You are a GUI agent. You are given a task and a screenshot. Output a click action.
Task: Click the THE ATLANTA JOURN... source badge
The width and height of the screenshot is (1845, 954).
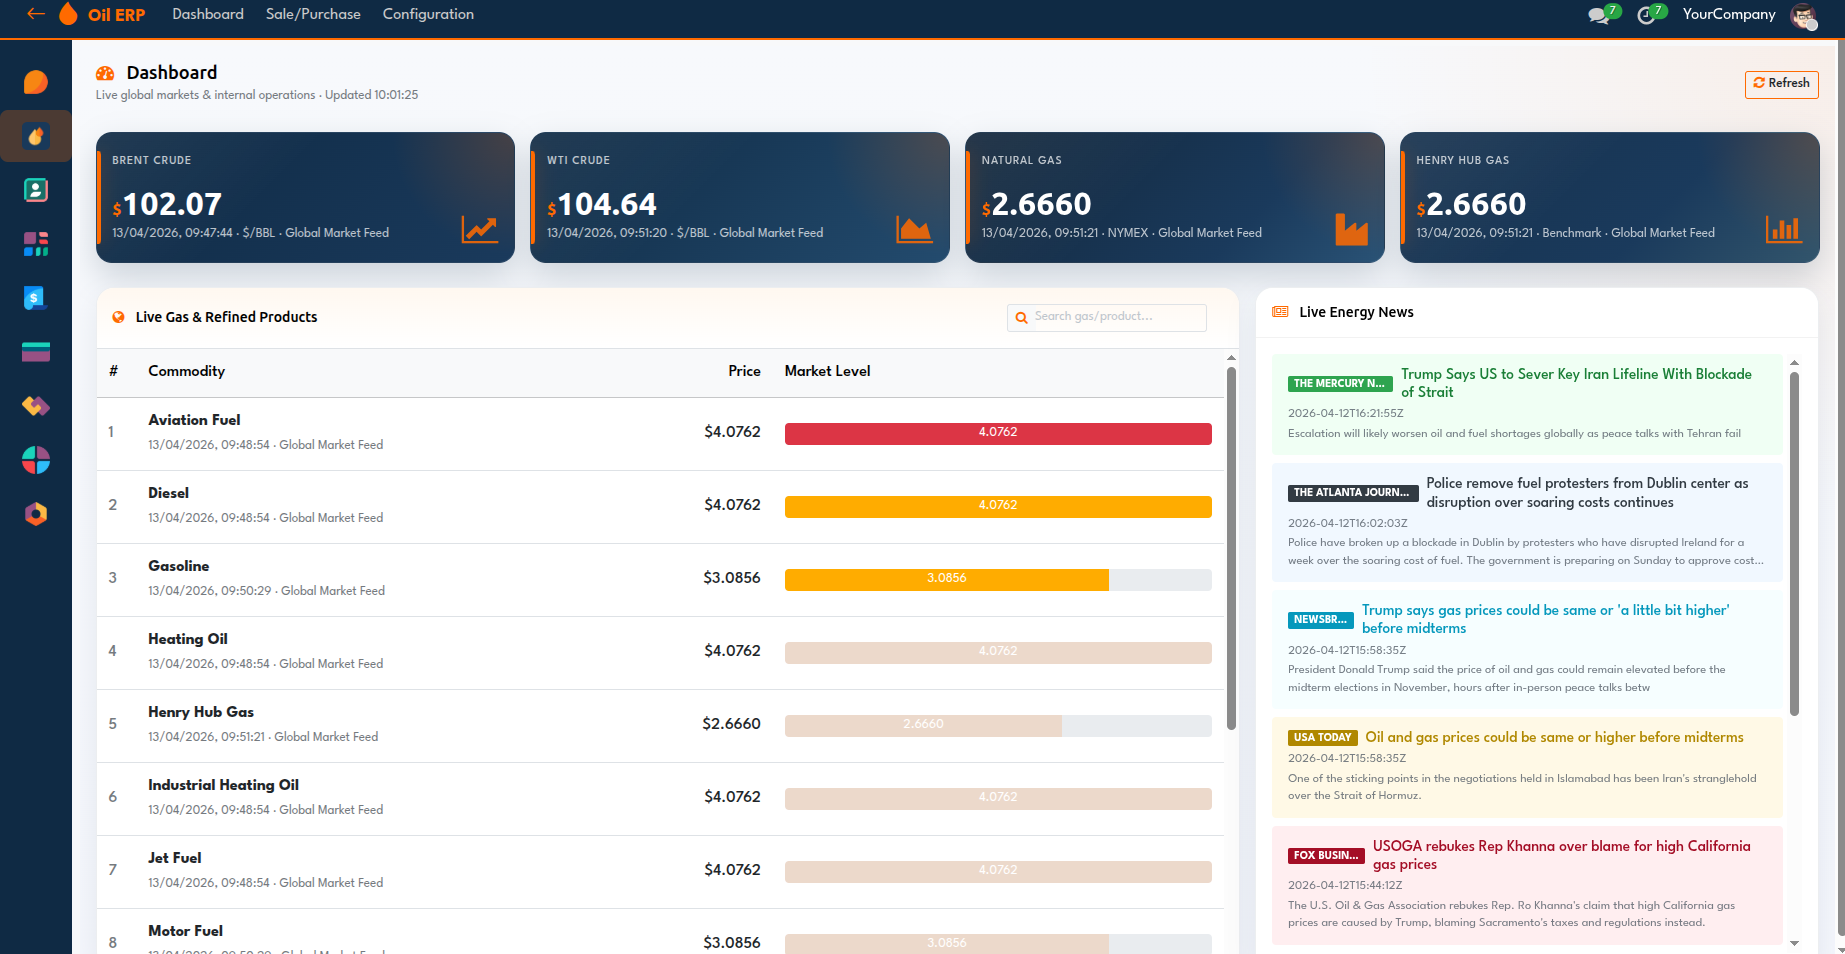pos(1353,493)
